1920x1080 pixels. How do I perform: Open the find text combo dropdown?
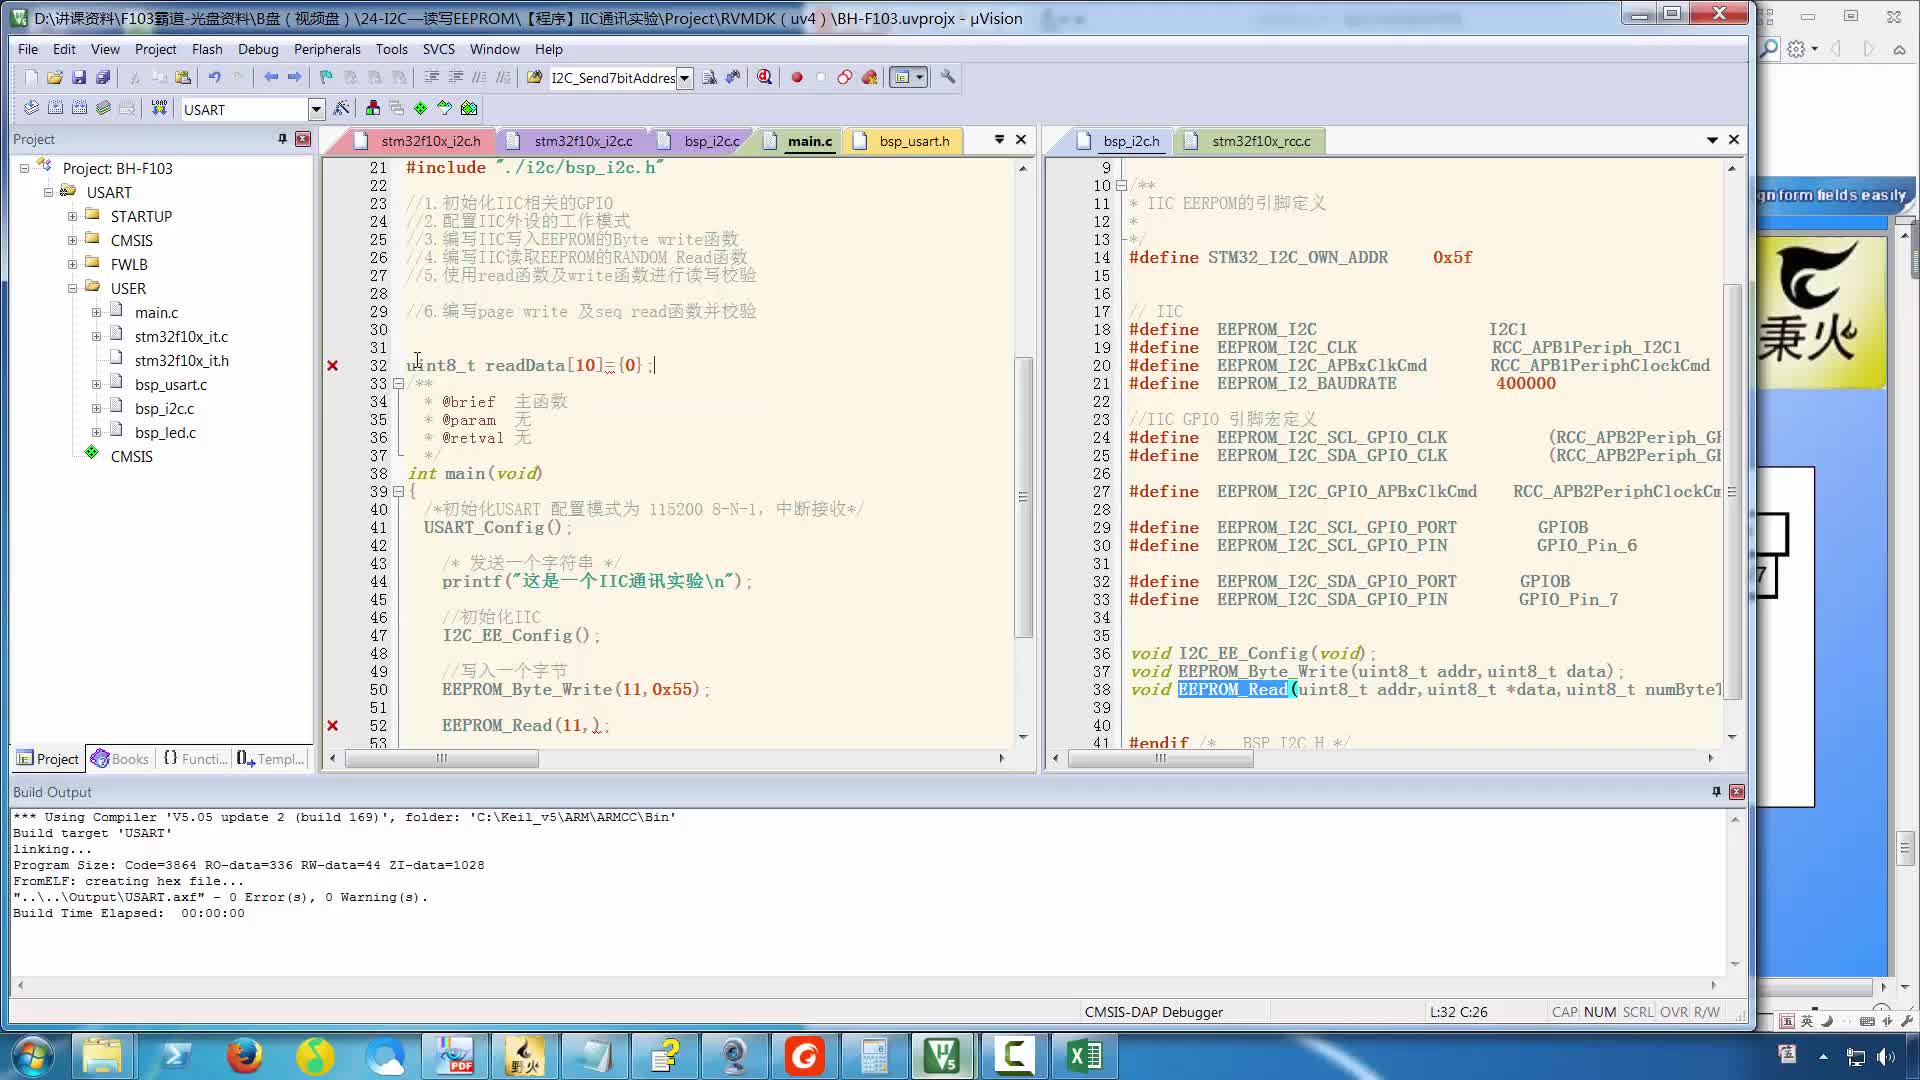point(685,78)
